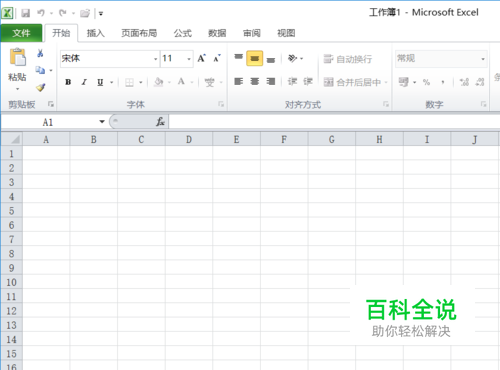500x370 pixels.
Task: Click the fill color bucket
Action: click(159, 82)
